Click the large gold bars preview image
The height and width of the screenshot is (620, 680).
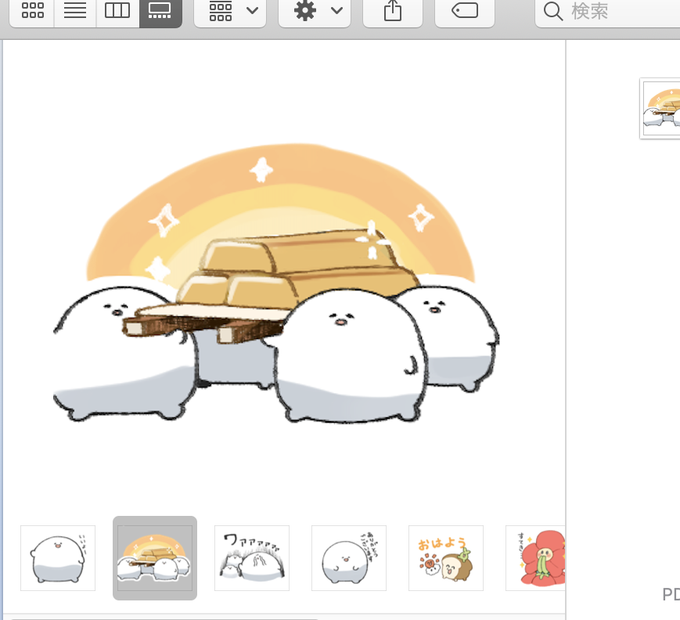coord(276,283)
